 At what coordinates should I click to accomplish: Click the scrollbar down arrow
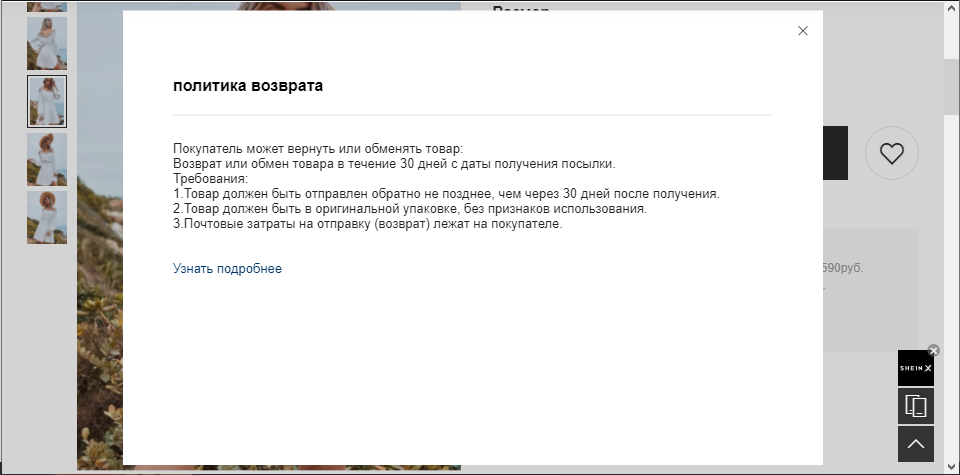tap(951, 466)
